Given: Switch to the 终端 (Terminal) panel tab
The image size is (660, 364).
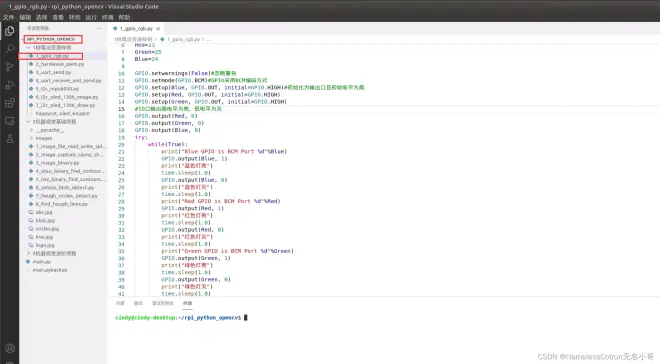Looking at the screenshot, I should point(187,303).
